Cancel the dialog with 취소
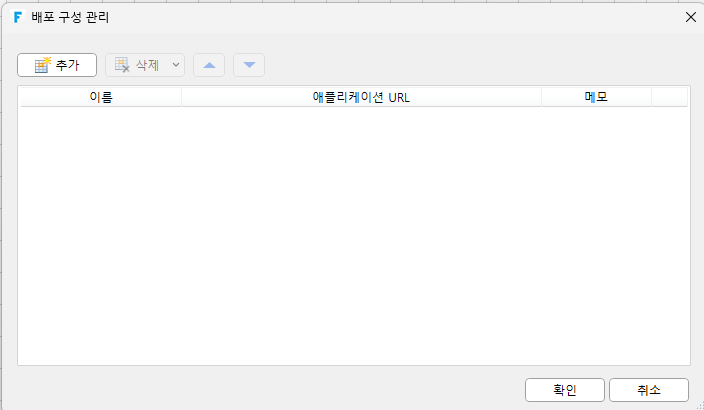The height and width of the screenshot is (410, 704). click(x=649, y=390)
